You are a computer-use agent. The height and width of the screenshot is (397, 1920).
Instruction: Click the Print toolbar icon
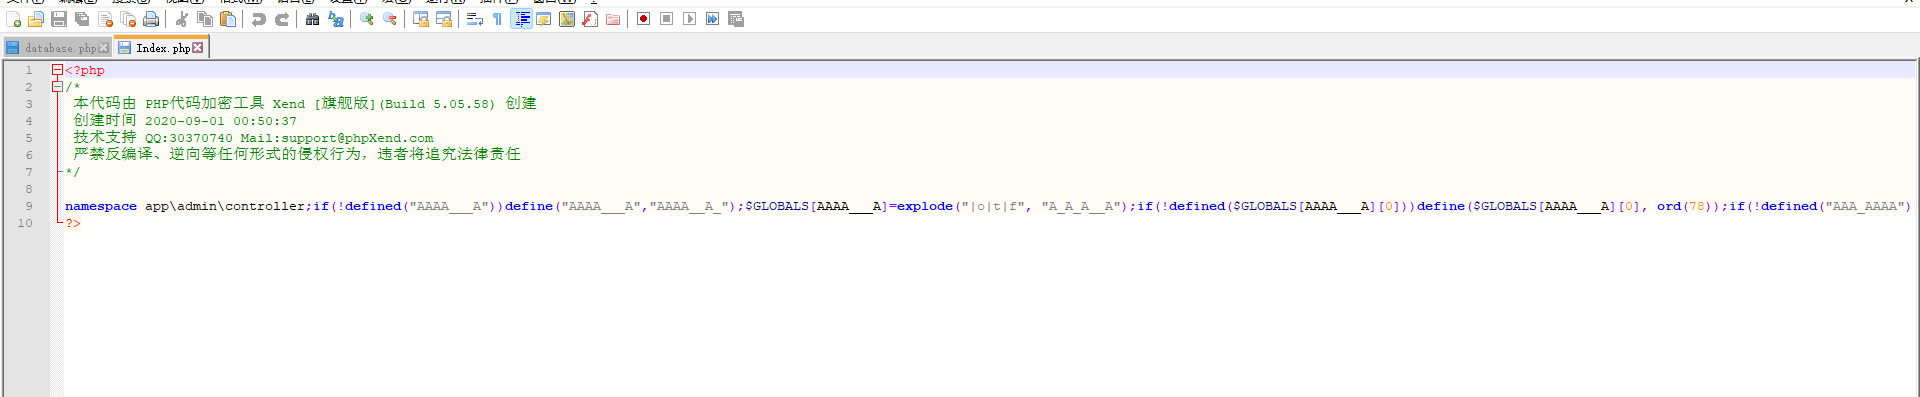tap(151, 19)
